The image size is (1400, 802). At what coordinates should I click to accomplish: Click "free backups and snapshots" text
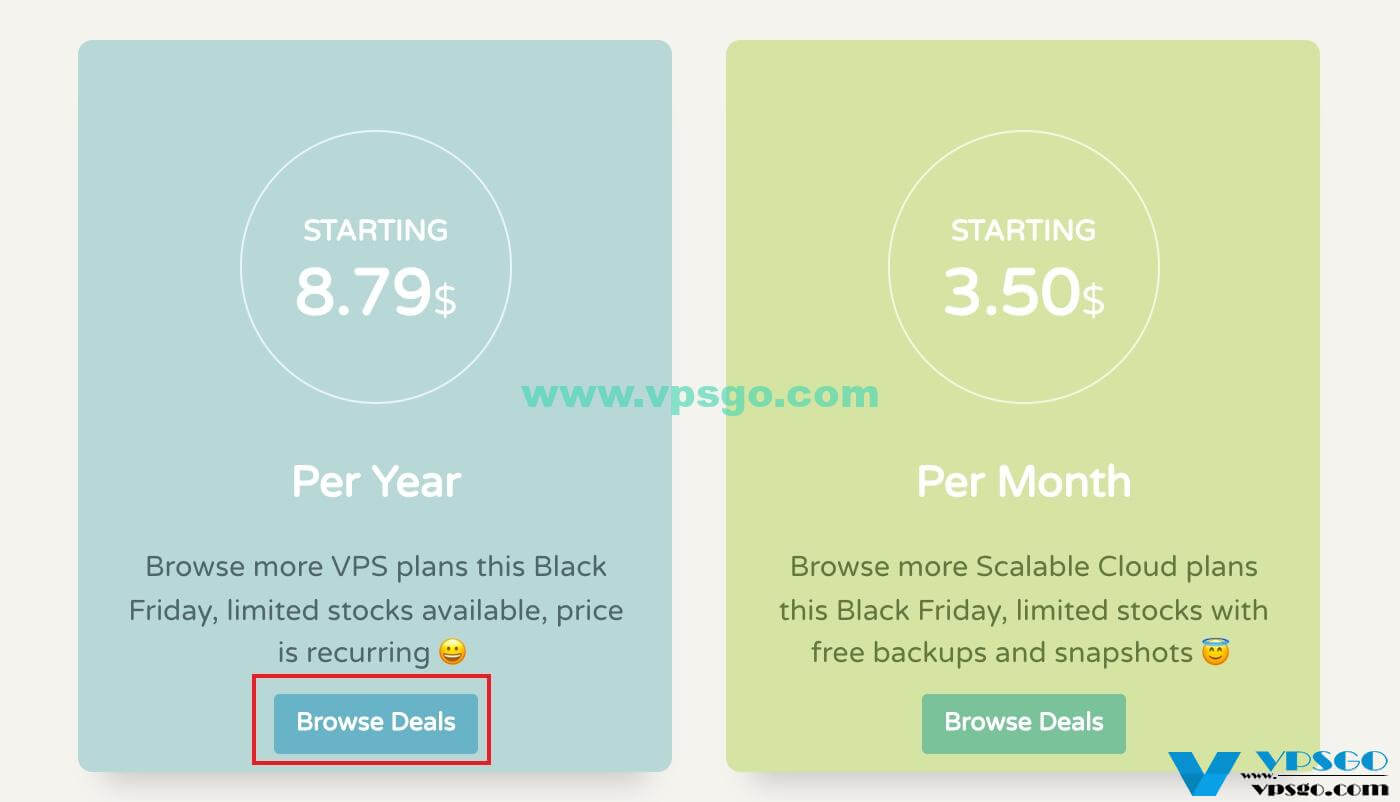[x=1002, y=653]
